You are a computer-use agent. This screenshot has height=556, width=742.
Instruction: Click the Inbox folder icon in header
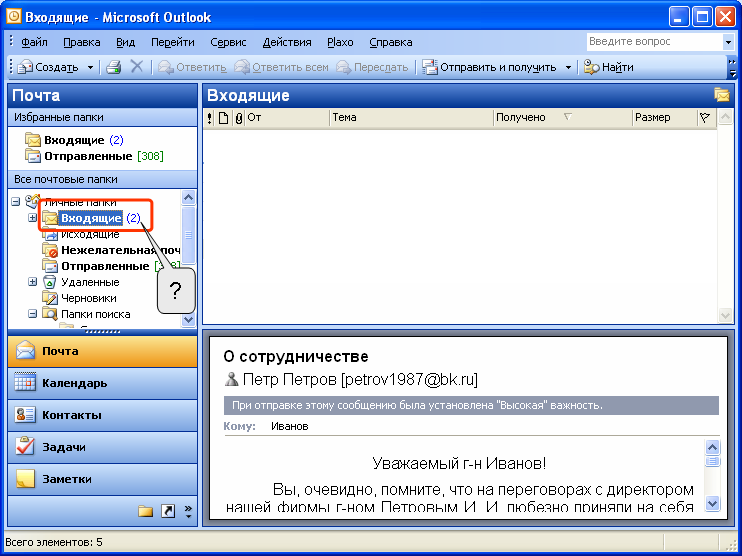click(722, 95)
